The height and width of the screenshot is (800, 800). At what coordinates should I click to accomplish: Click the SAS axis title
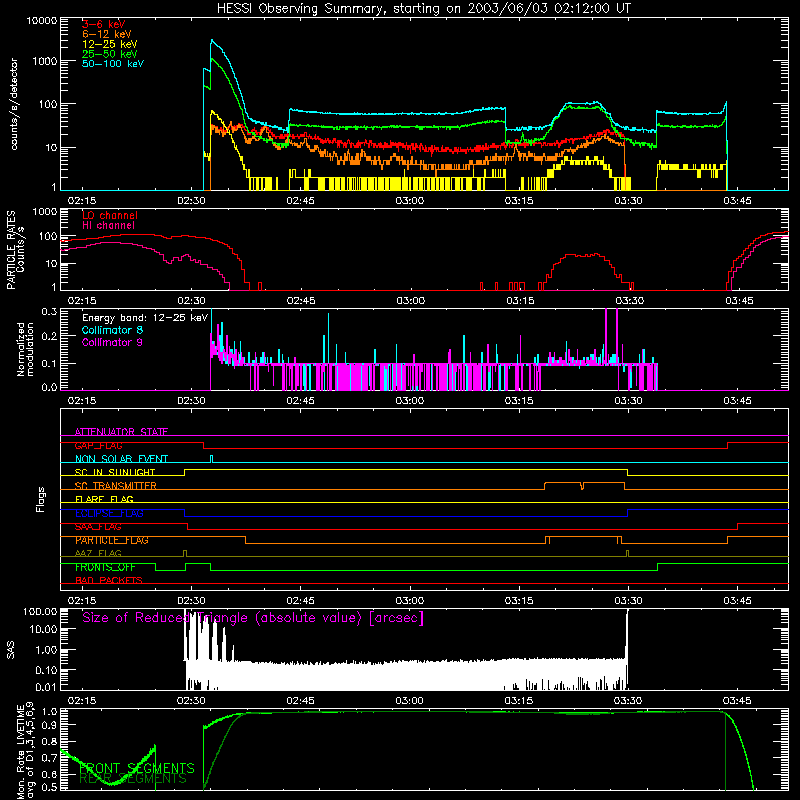(10, 650)
